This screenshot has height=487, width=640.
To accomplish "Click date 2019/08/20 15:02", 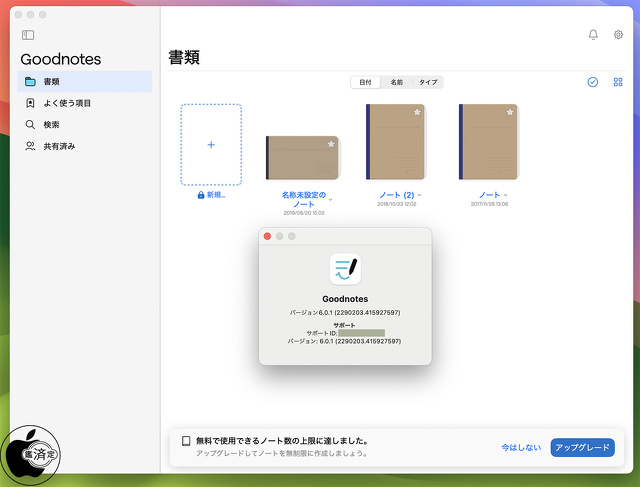I will [304, 213].
